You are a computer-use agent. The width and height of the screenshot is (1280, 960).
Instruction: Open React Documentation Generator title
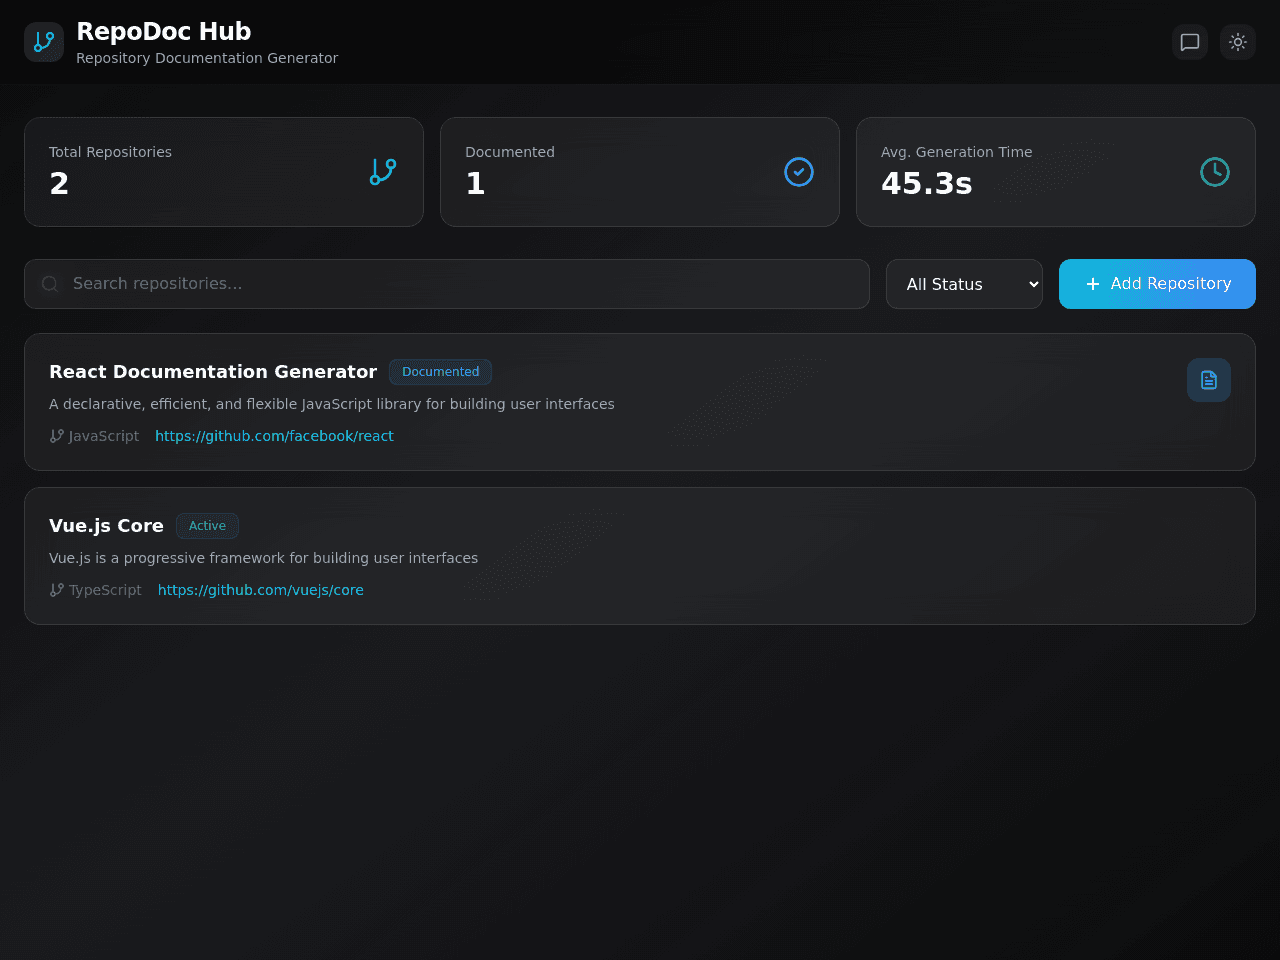[x=213, y=372]
